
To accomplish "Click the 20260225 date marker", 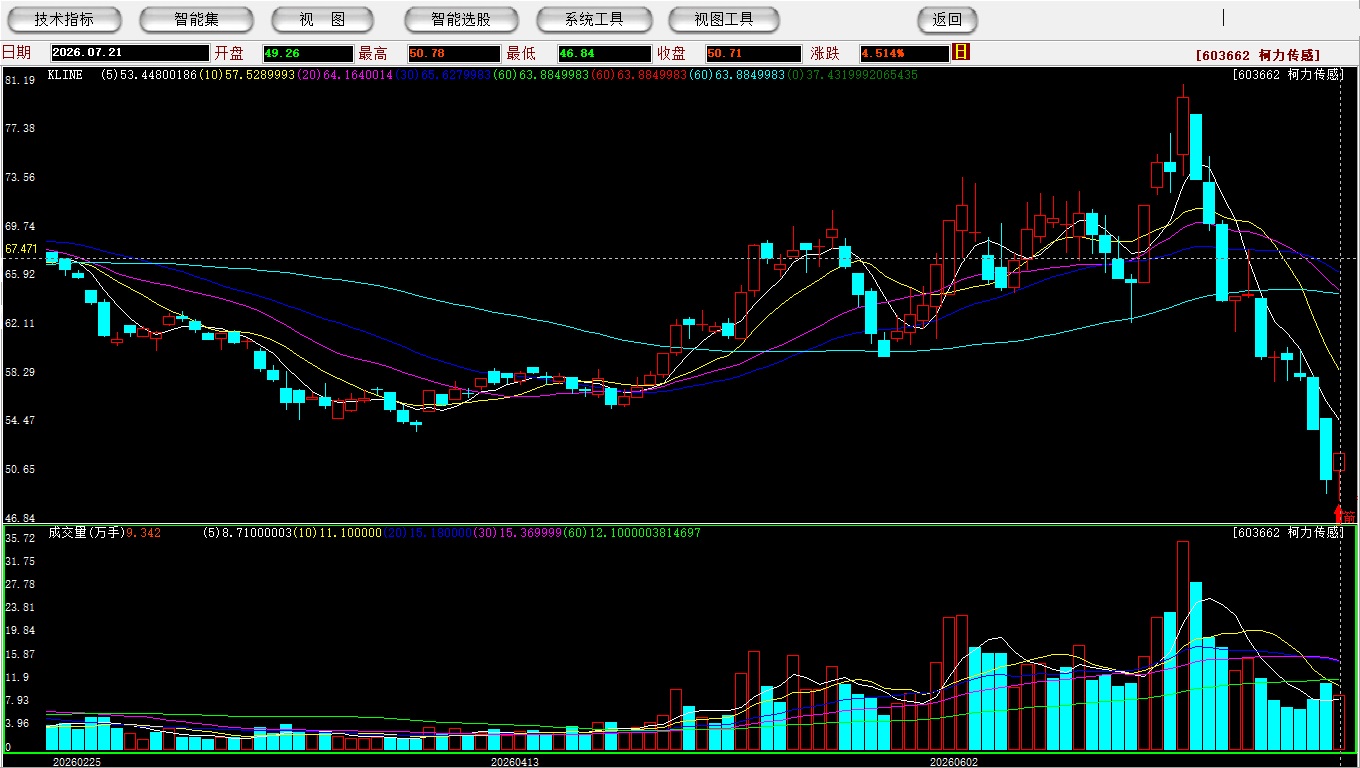I will pos(77,762).
